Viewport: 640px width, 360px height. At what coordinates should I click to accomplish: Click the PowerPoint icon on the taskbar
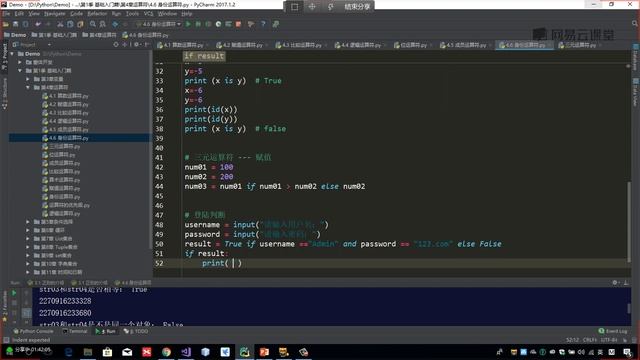click(264, 352)
